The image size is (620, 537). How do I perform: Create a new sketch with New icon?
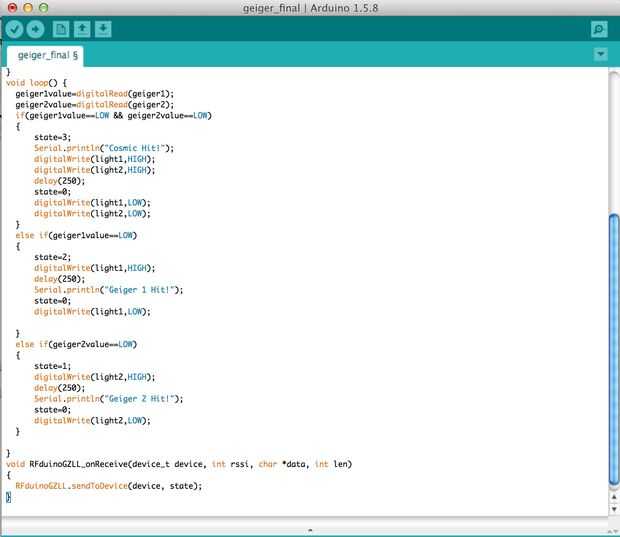point(61,29)
